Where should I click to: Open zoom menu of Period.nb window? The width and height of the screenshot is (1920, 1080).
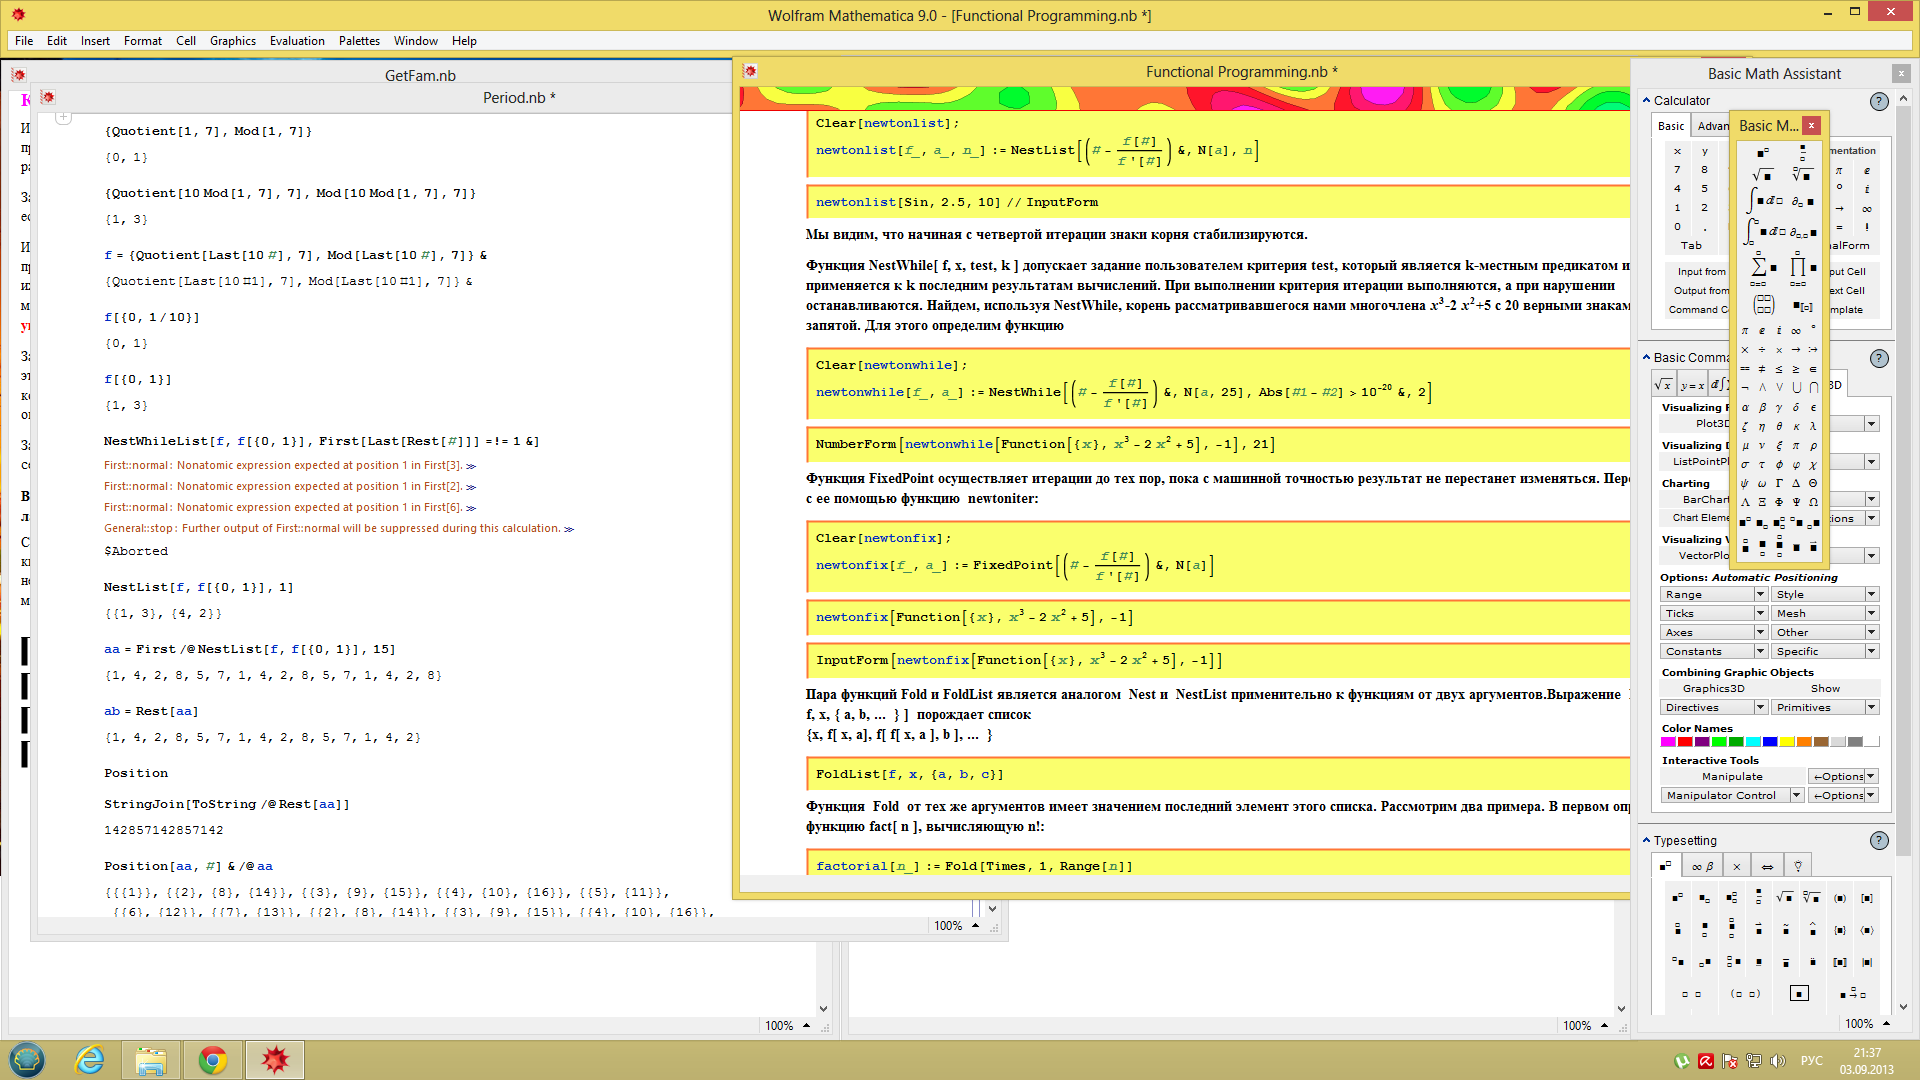point(957,926)
